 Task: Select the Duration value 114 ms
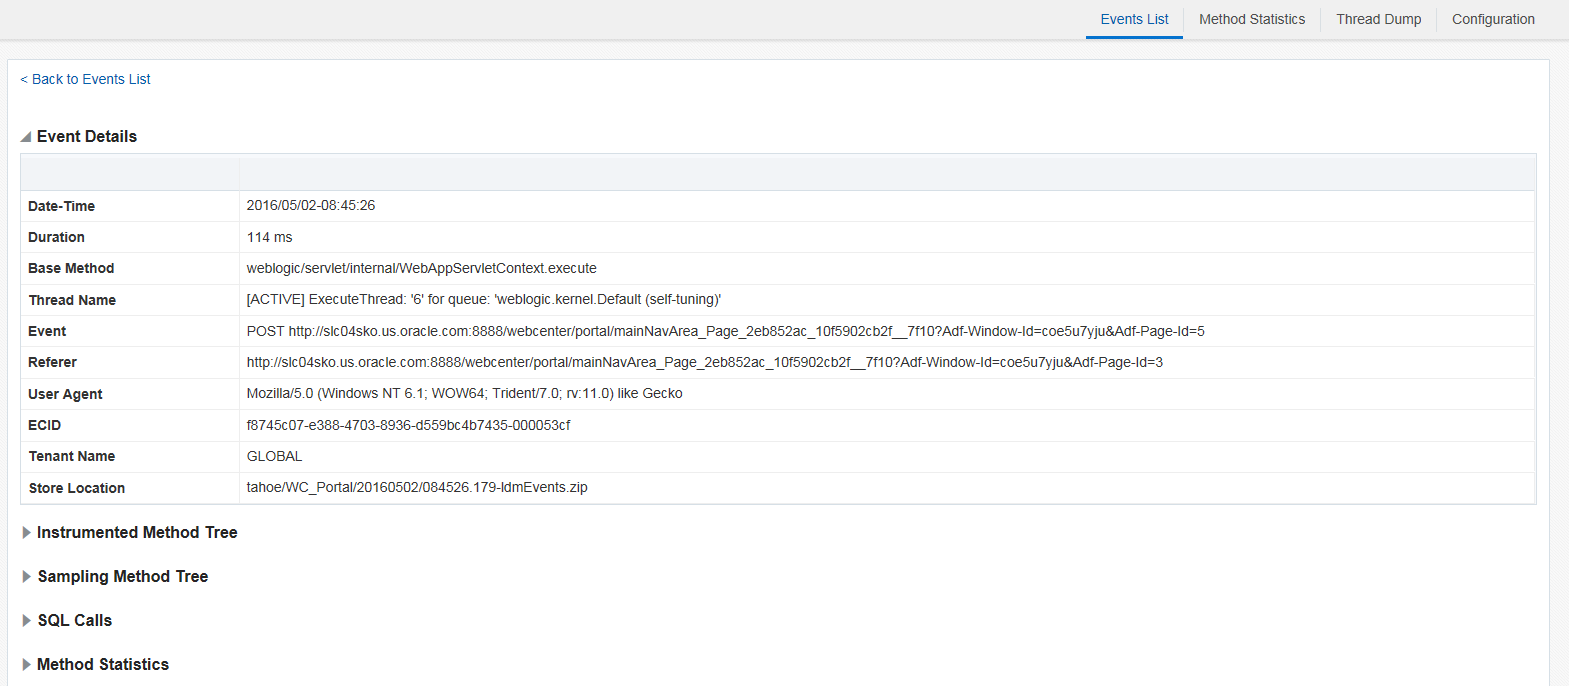[270, 237]
